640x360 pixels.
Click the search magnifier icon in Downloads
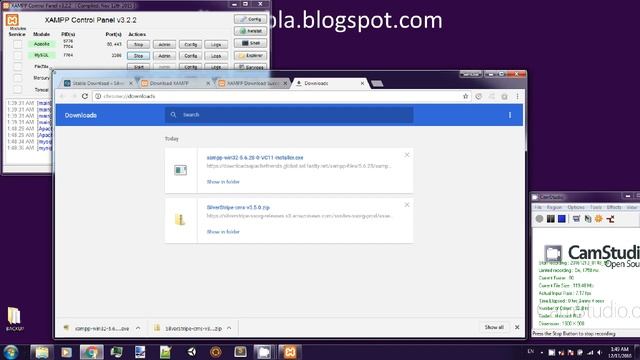click(173, 115)
